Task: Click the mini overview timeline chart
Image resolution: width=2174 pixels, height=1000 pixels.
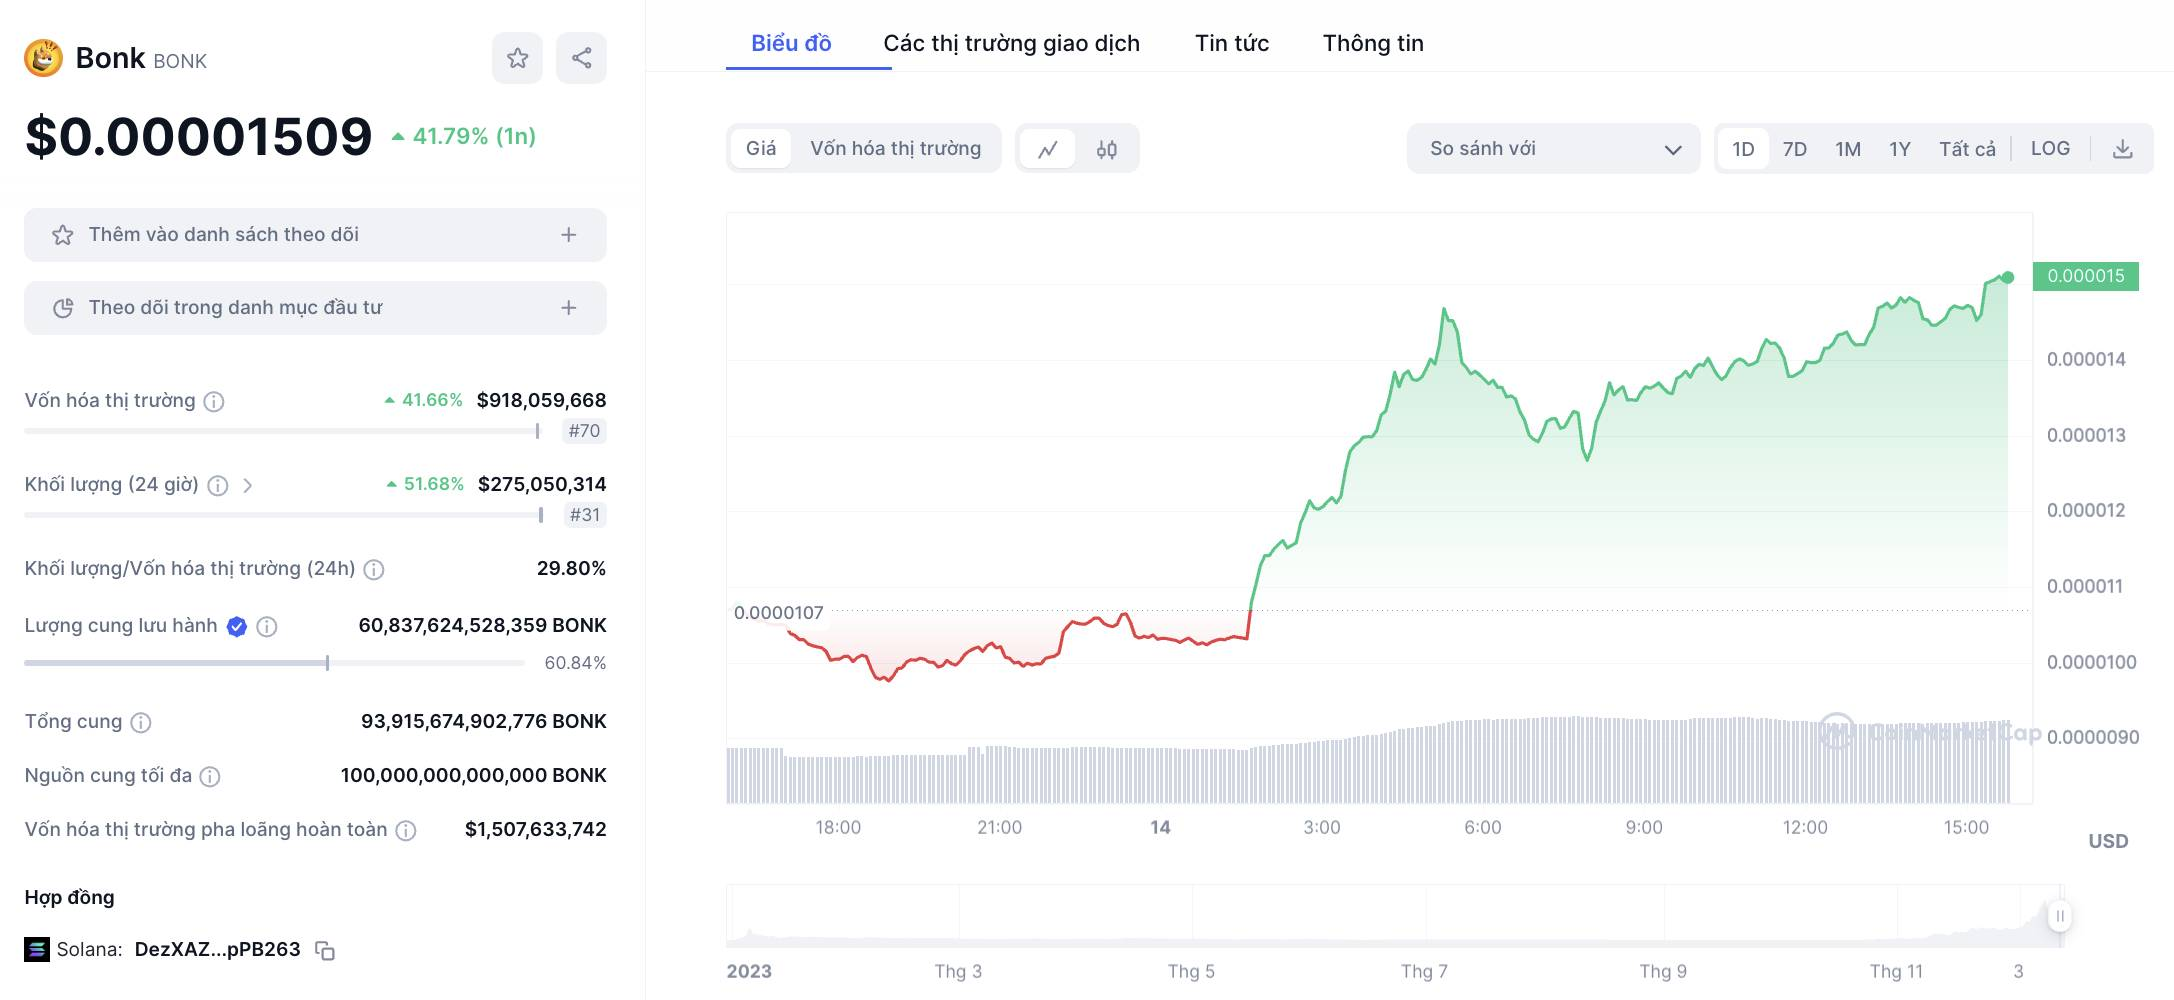Action: tap(1395, 916)
